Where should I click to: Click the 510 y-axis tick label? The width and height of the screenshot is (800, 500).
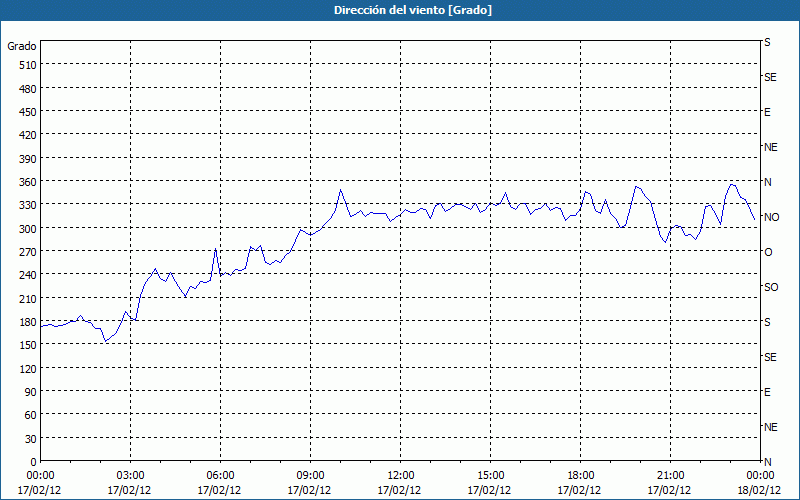pyautogui.click(x=28, y=65)
